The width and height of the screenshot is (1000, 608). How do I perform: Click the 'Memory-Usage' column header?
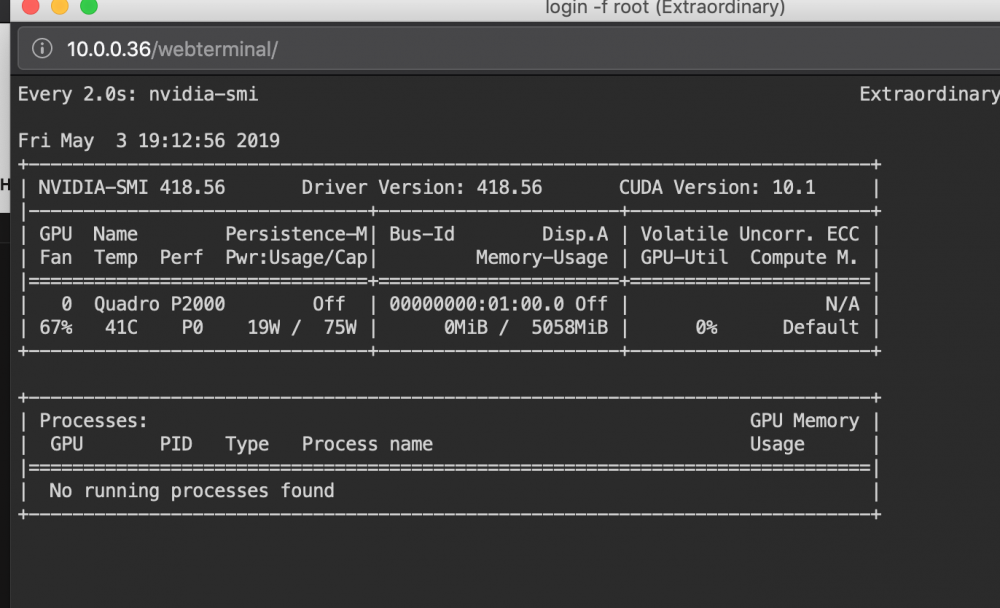[x=542, y=258]
